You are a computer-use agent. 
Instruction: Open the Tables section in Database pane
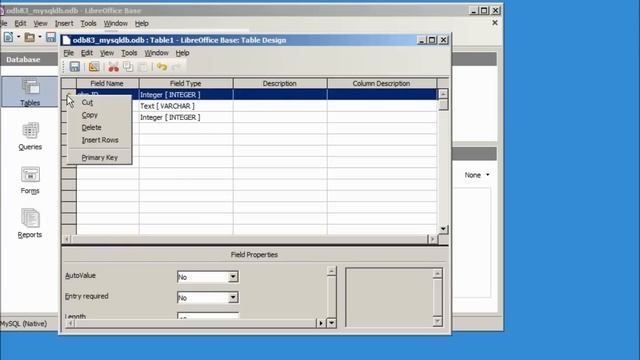pyautogui.click(x=30, y=93)
